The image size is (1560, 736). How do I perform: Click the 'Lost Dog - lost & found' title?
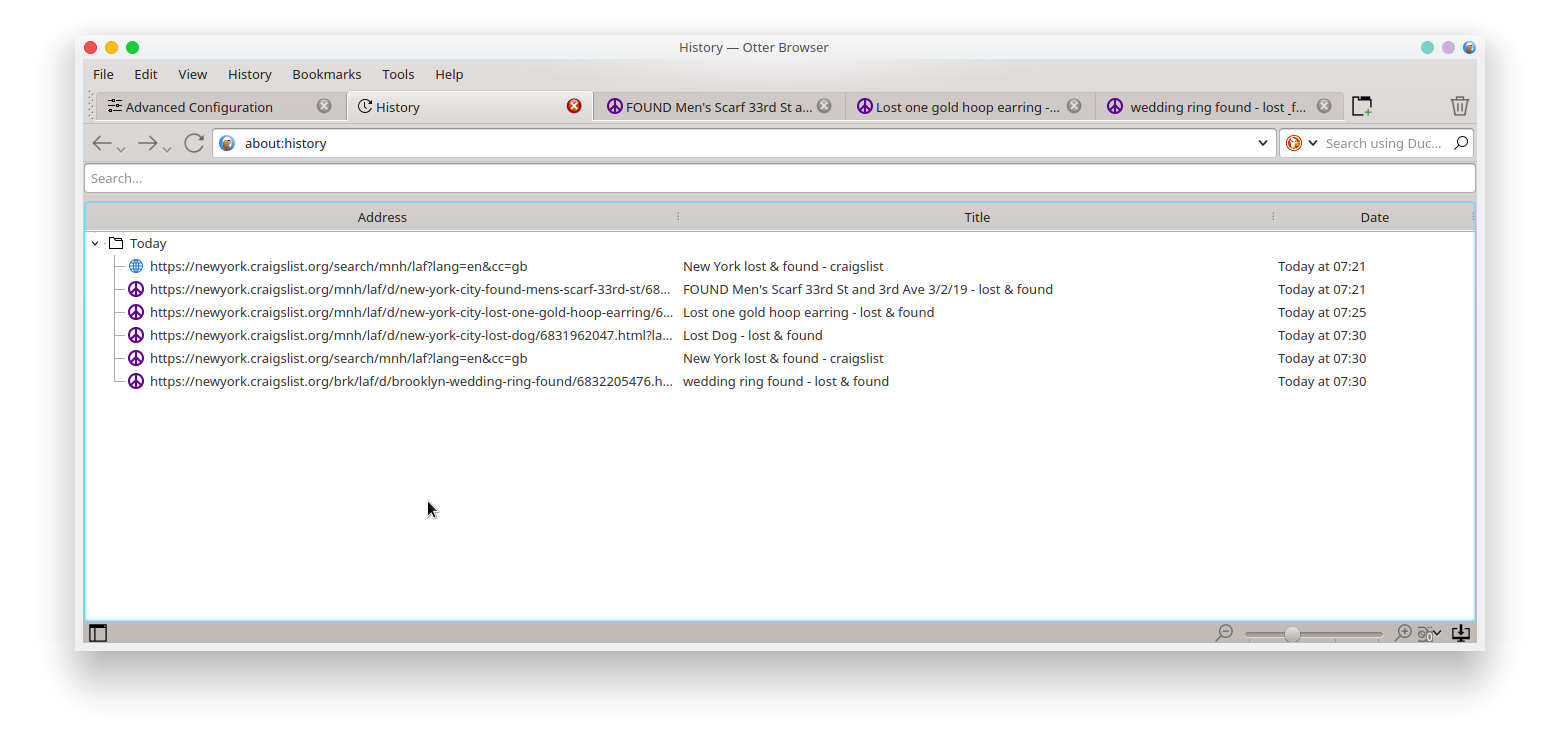point(752,335)
